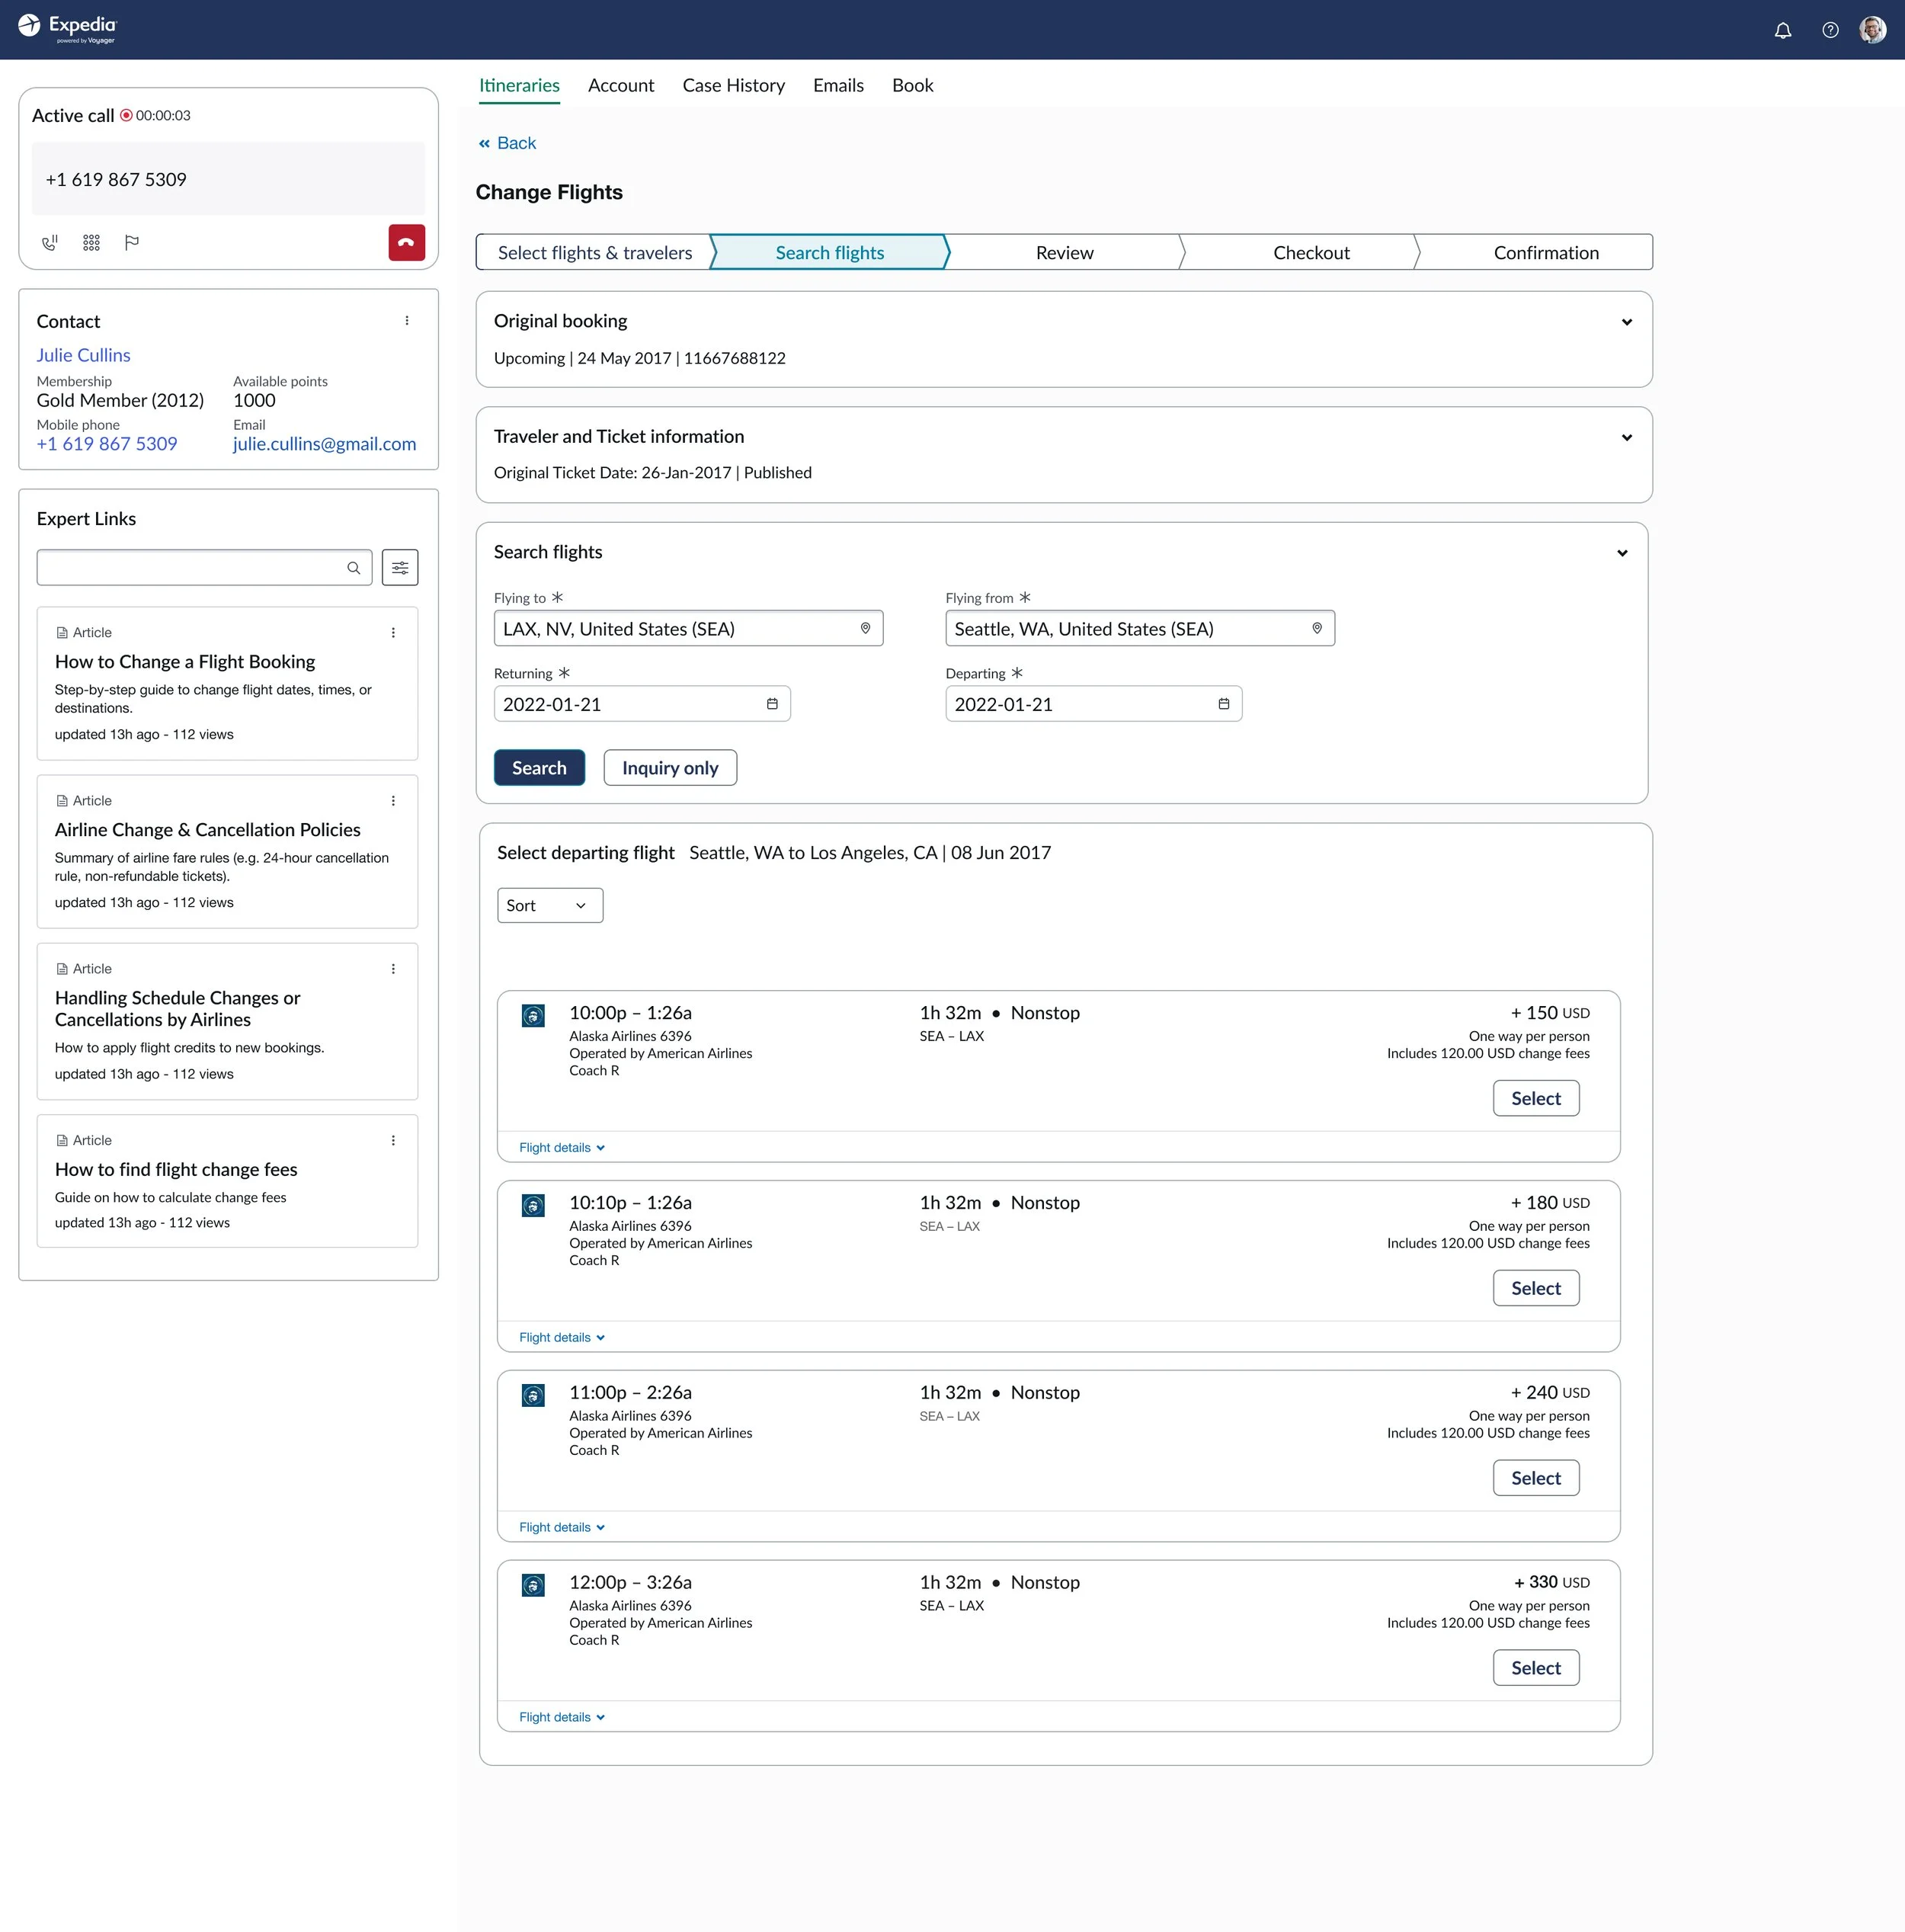Expand Flight details for 10:00p flight

coord(561,1148)
